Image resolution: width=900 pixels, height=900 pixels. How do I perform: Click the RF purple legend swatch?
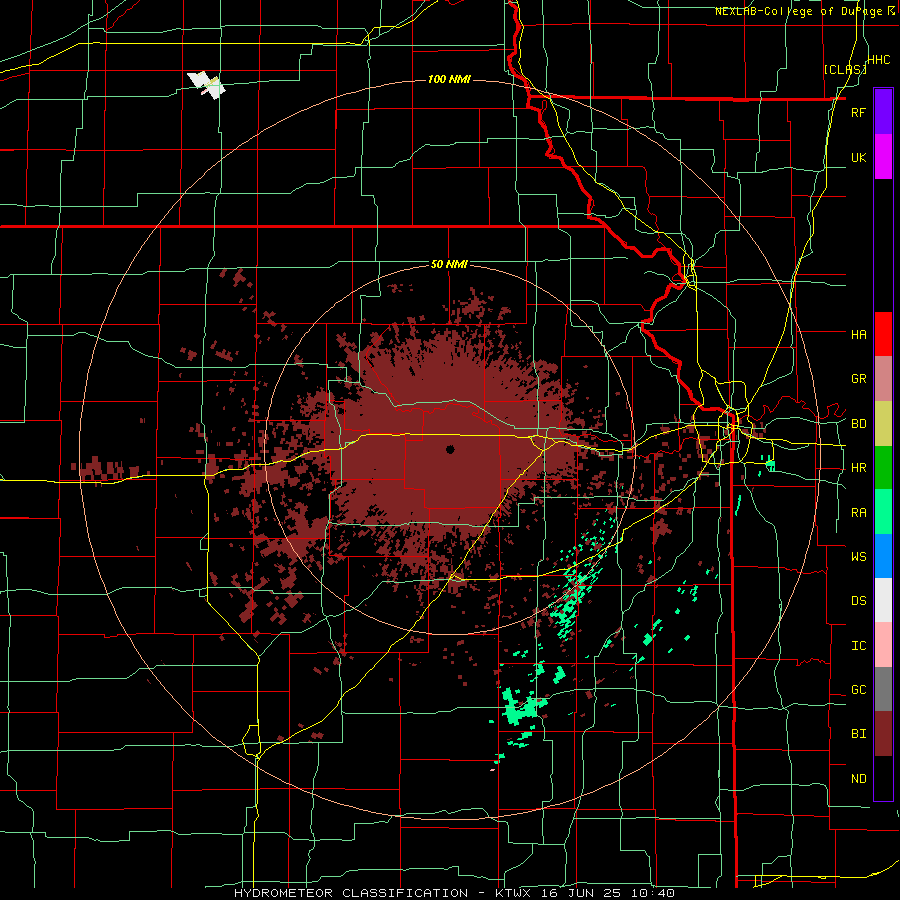883,112
